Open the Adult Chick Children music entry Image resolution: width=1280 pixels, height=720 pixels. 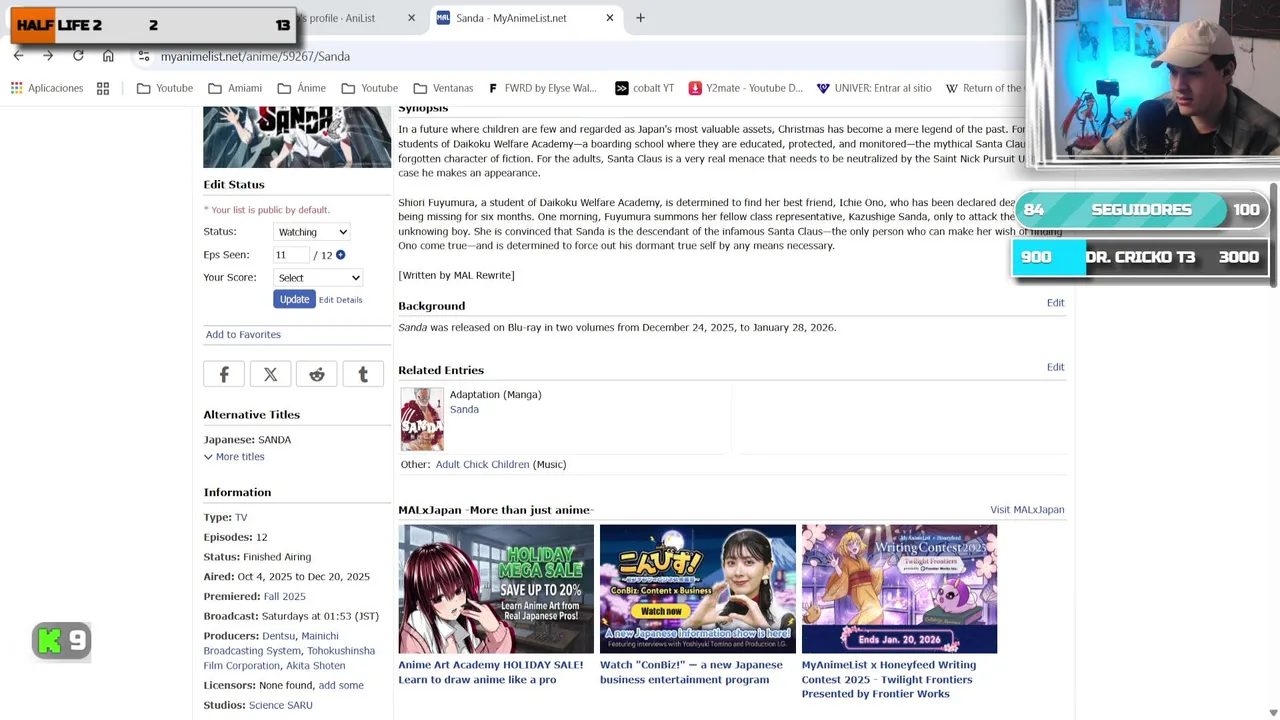coord(482,464)
